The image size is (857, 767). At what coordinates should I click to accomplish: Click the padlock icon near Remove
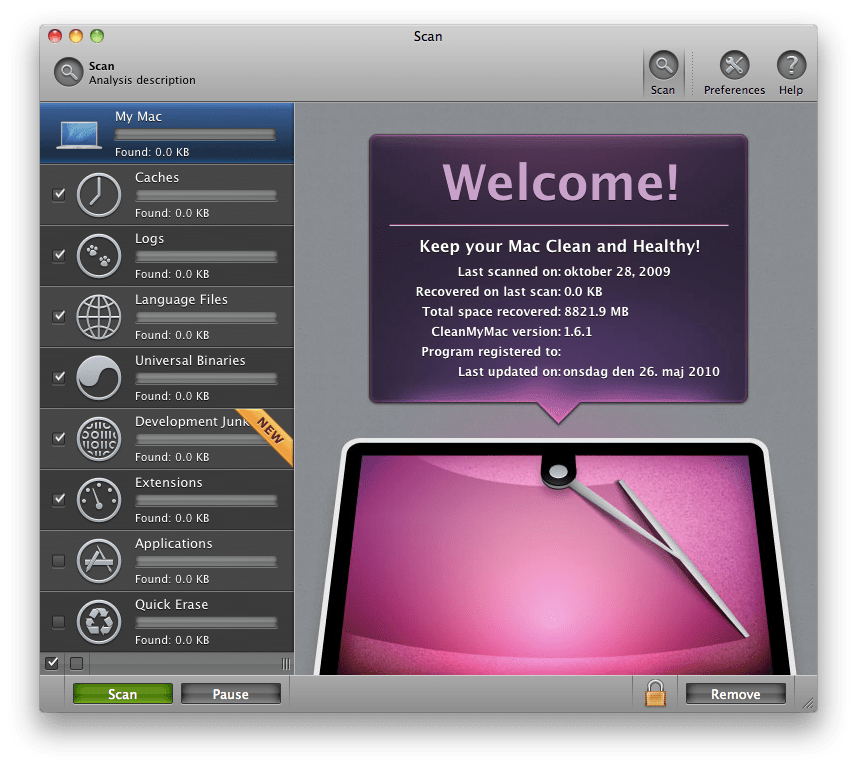[655, 693]
